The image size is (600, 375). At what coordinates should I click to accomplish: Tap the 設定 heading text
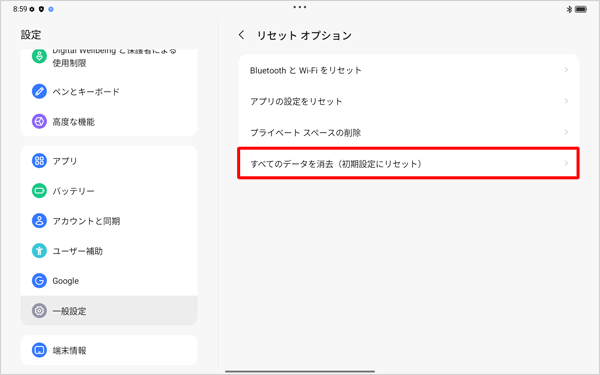[31, 35]
